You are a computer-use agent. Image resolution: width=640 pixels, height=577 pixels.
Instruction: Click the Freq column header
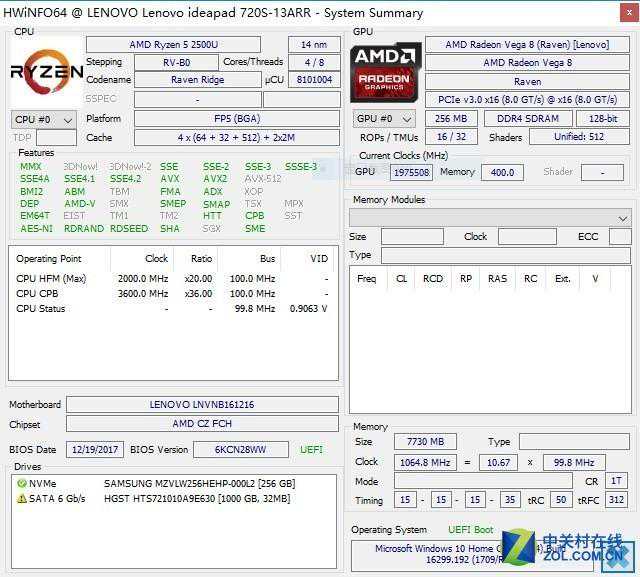(367, 279)
